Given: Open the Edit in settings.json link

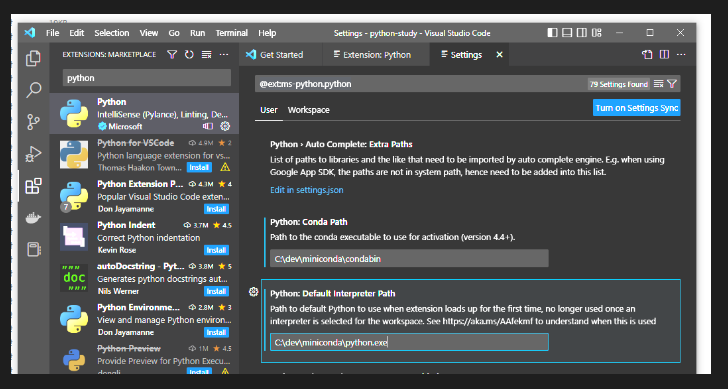Looking at the screenshot, I should pyautogui.click(x=307, y=190).
